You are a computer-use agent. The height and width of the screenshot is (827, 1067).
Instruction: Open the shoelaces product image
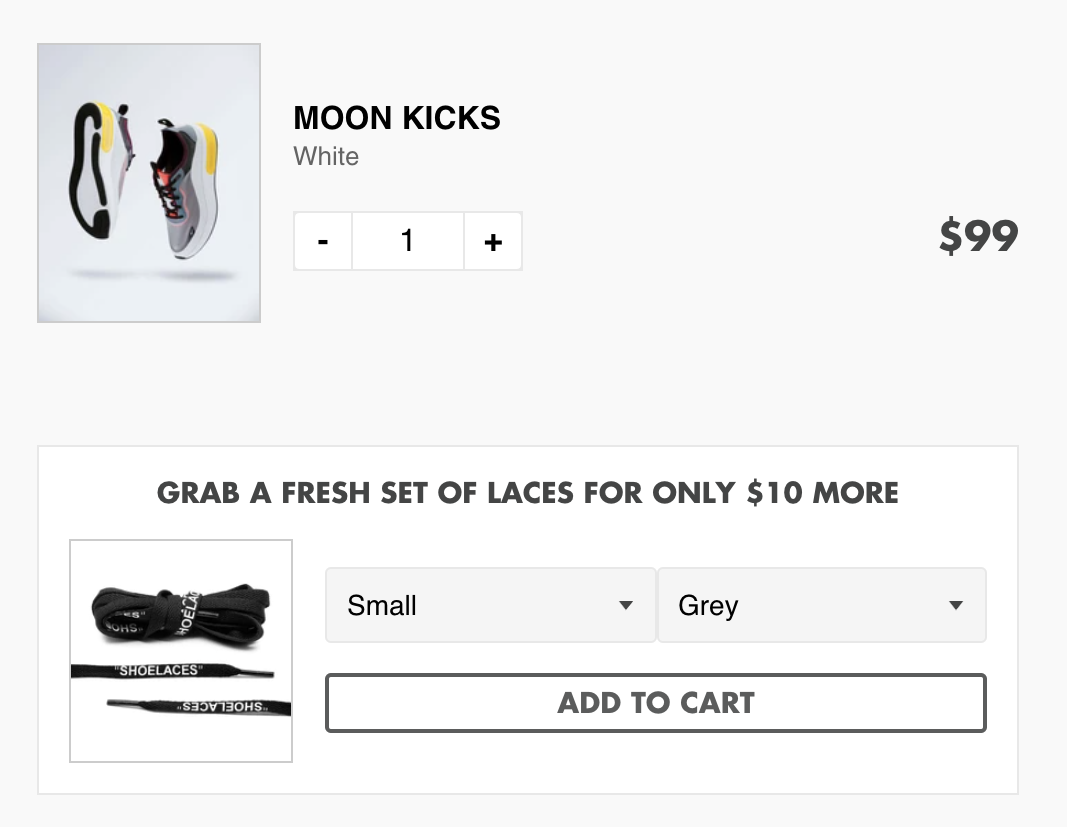point(181,651)
